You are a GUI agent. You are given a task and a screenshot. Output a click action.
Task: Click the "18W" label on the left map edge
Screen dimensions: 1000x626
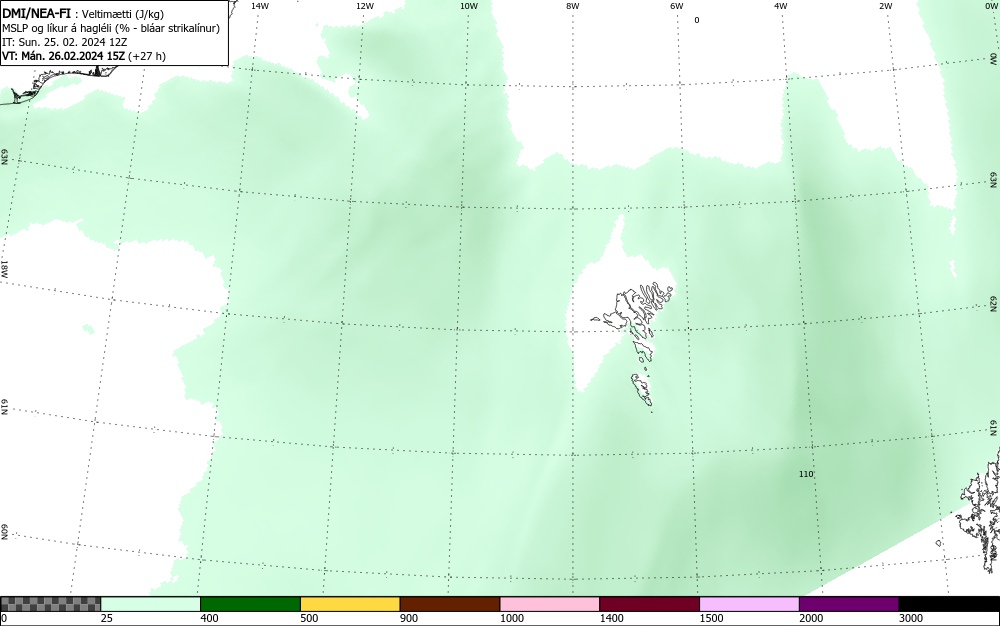click(4, 268)
